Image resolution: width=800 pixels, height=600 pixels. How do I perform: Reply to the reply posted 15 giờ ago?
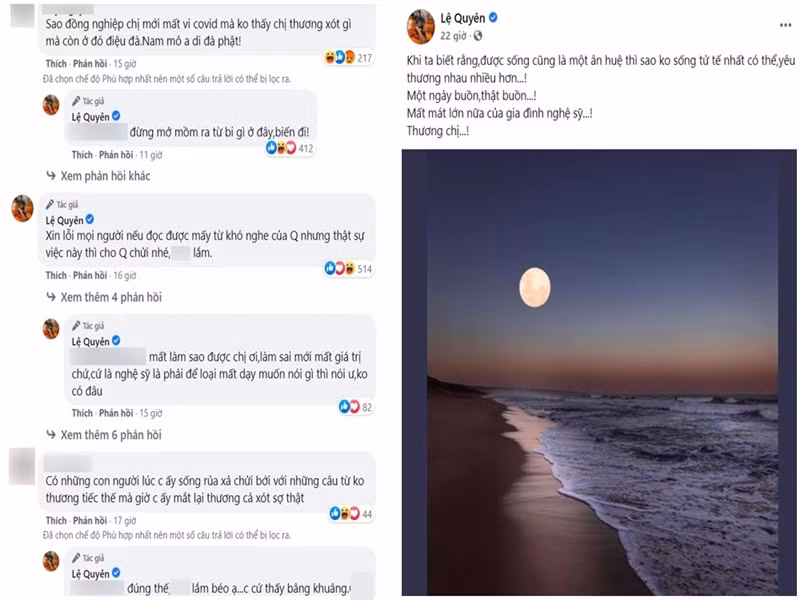pos(116,413)
